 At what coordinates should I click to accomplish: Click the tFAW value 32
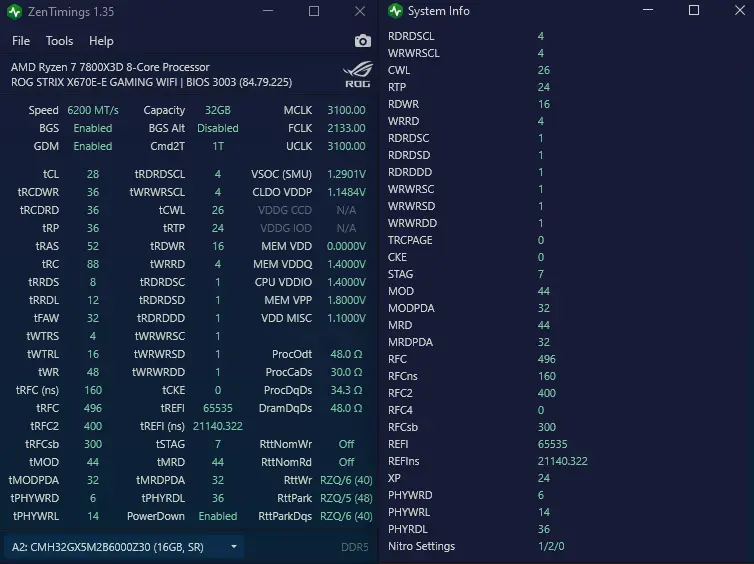pos(93,318)
